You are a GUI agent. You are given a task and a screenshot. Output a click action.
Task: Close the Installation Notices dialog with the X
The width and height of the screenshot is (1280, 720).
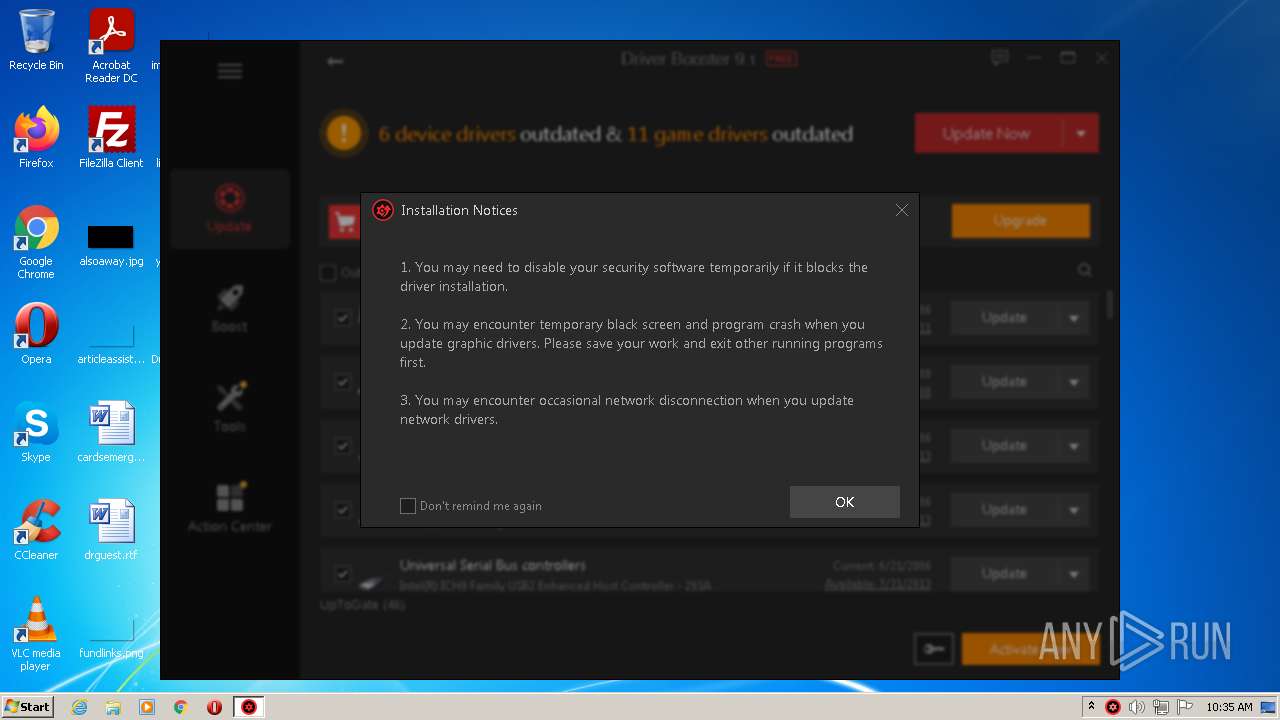coord(902,210)
